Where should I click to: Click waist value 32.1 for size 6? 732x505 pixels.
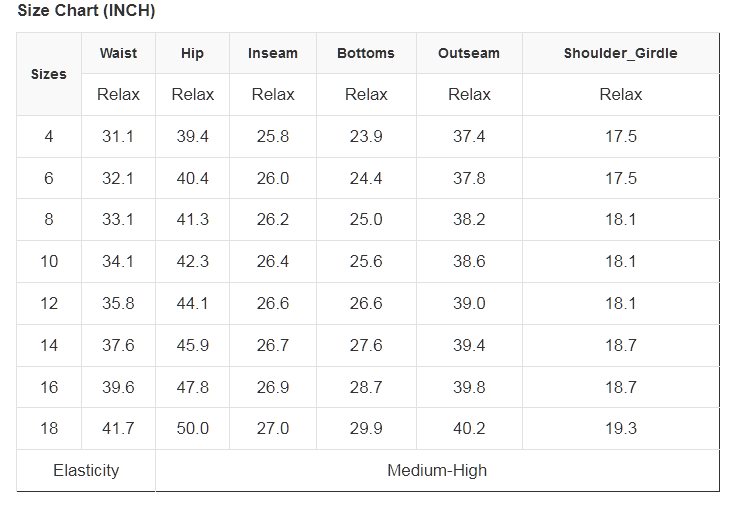click(118, 179)
